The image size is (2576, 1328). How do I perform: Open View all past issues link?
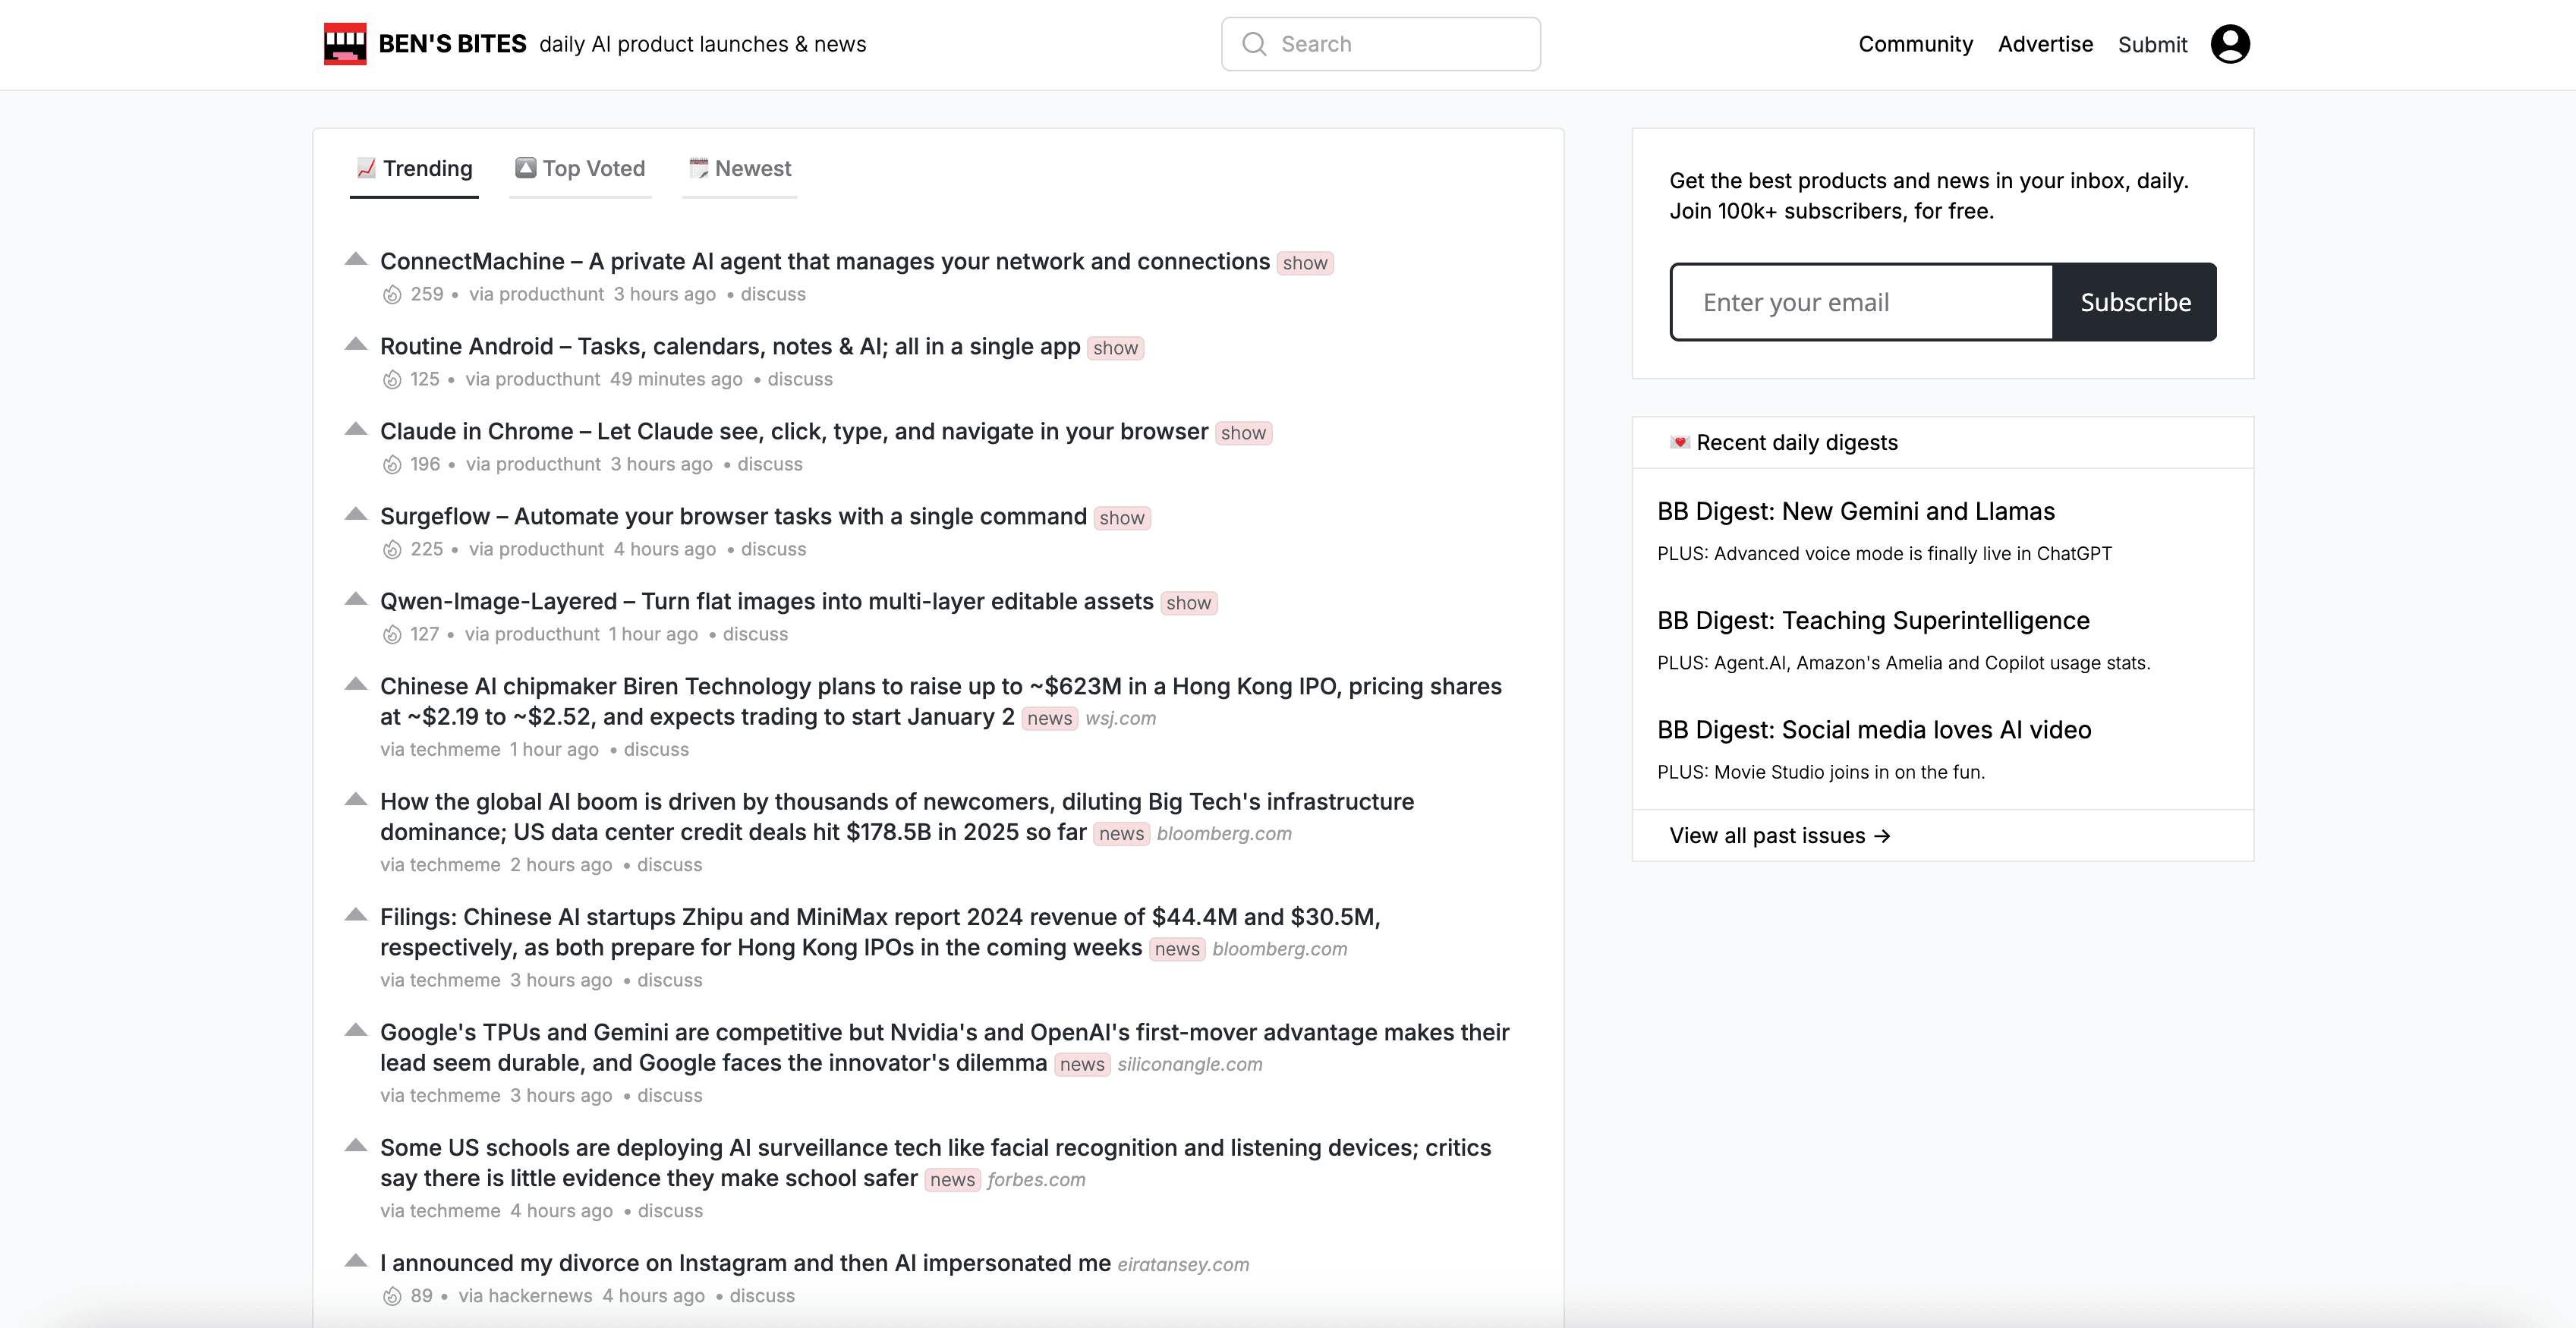coord(1780,836)
